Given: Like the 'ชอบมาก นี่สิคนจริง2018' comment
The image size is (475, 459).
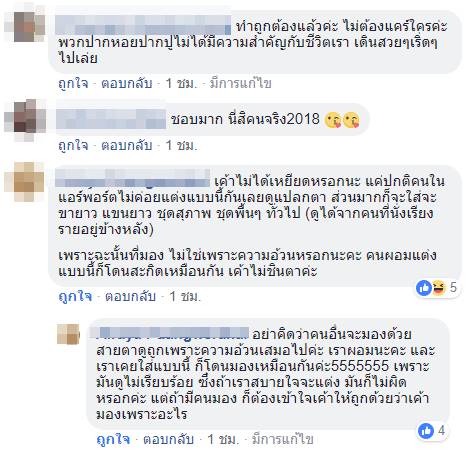Looking at the screenshot, I should click(x=73, y=145).
